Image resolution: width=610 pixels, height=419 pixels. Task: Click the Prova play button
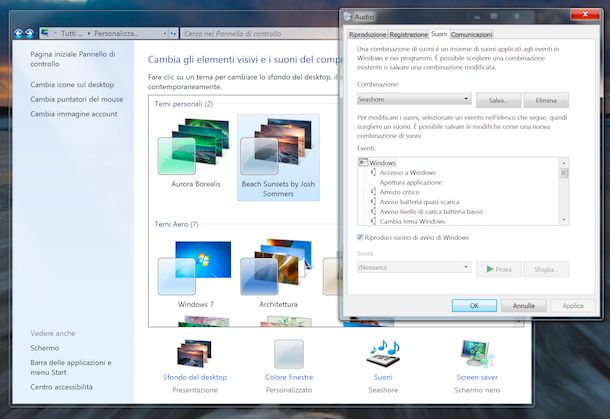[498, 269]
